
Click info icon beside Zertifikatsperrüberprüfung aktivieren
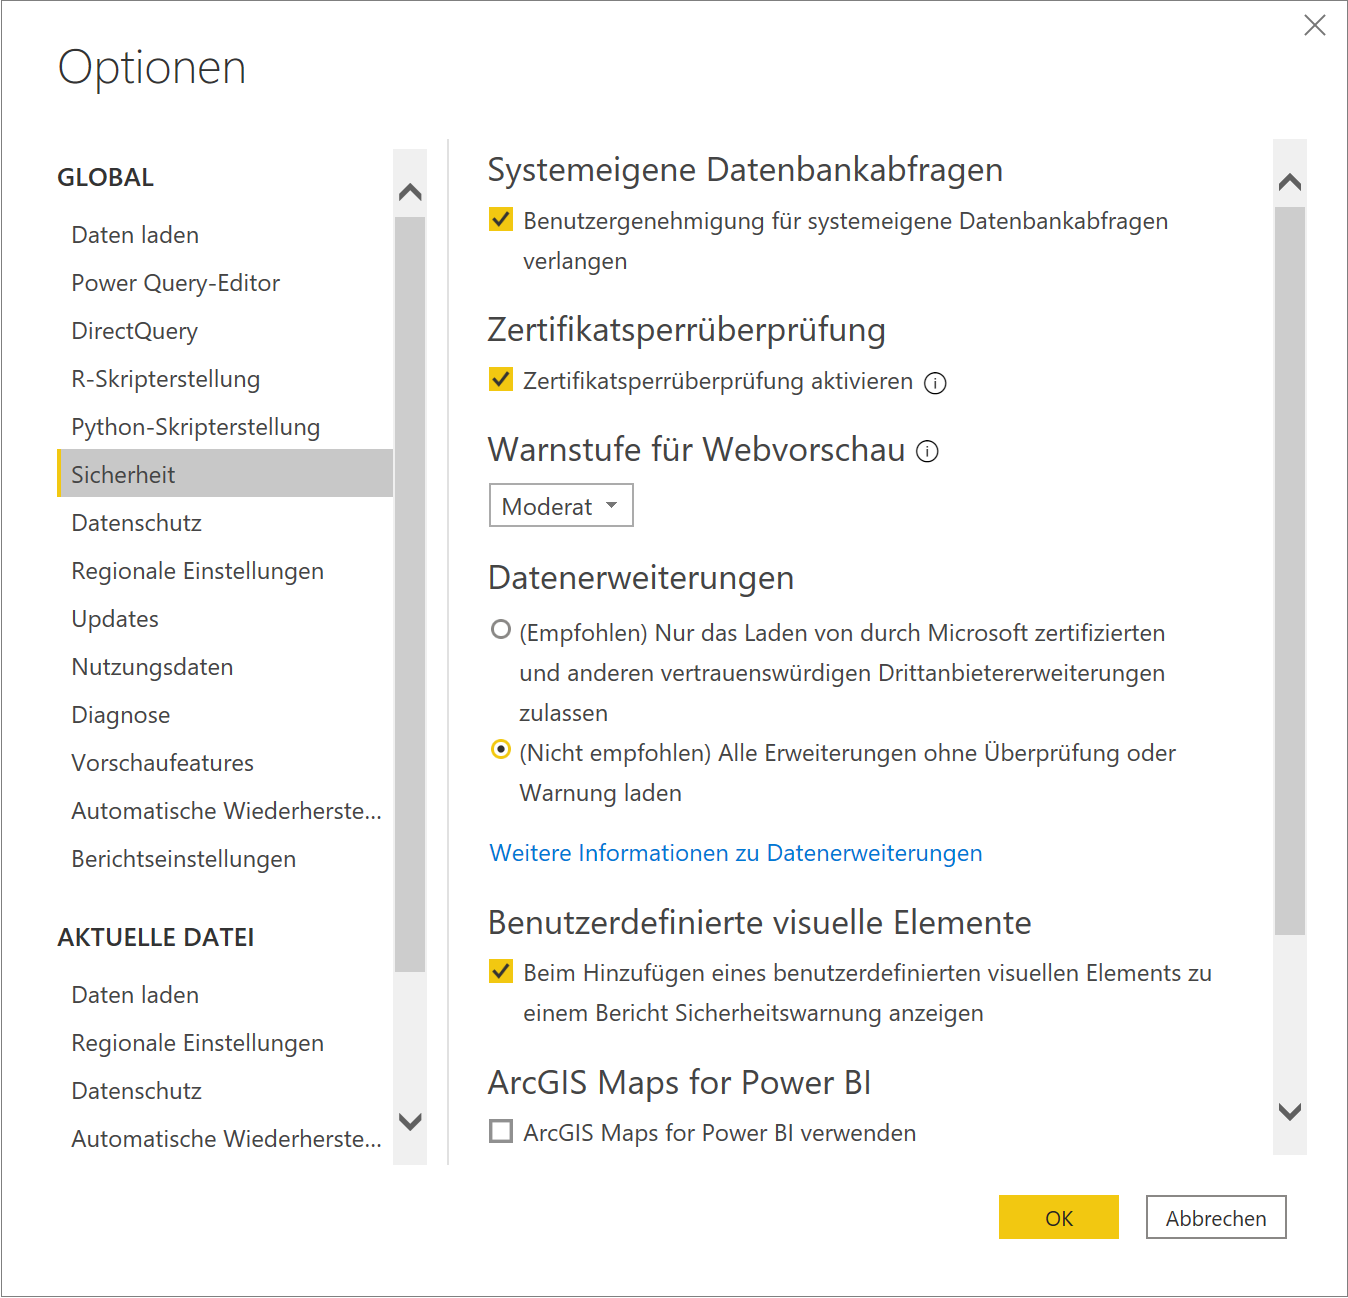[935, 383]
